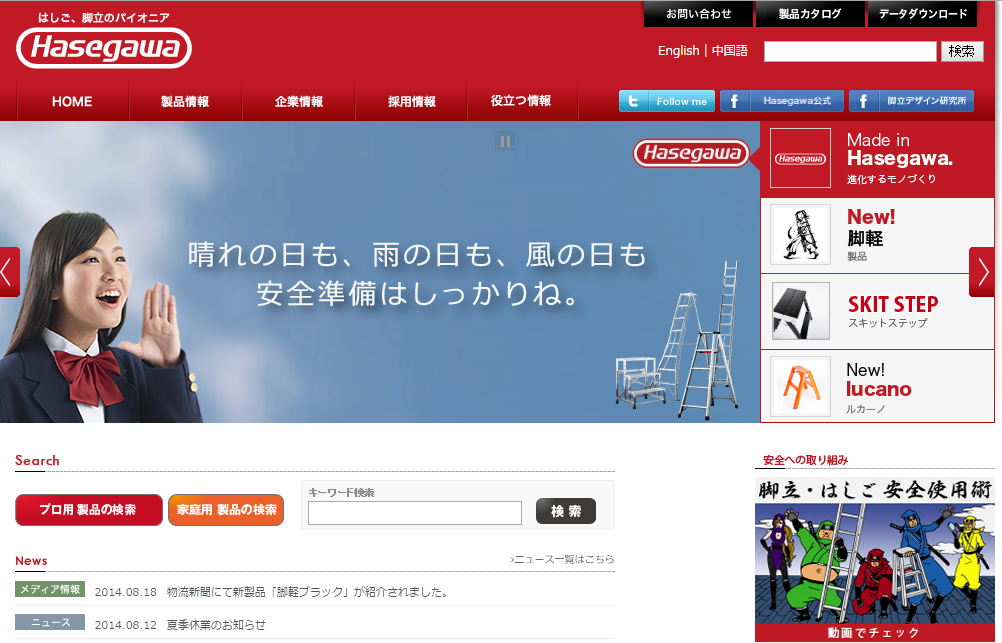Pause the hero slideshow
Image resolution: width=1002 pixels, height=643 pixels.
pos(505,141)
